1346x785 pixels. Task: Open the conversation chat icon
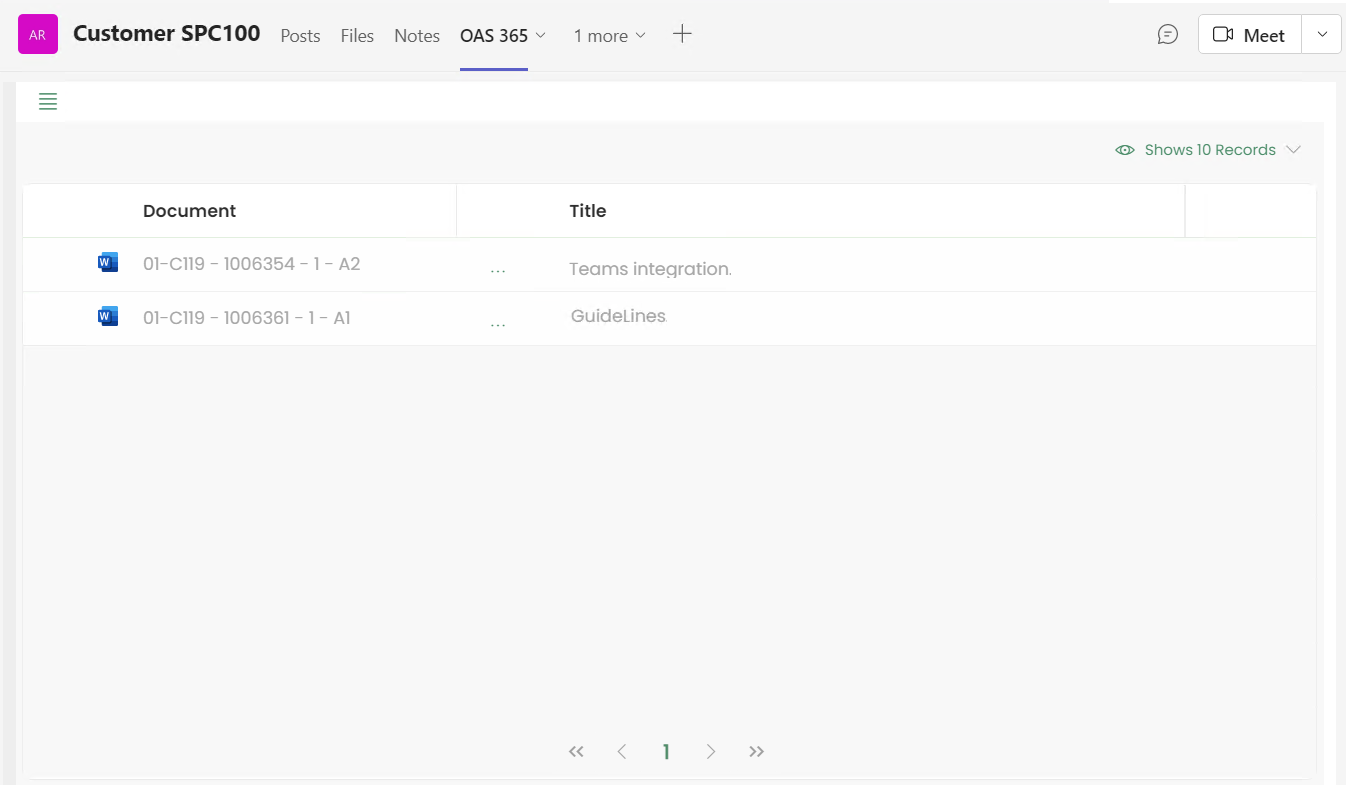pos(1167,35)
